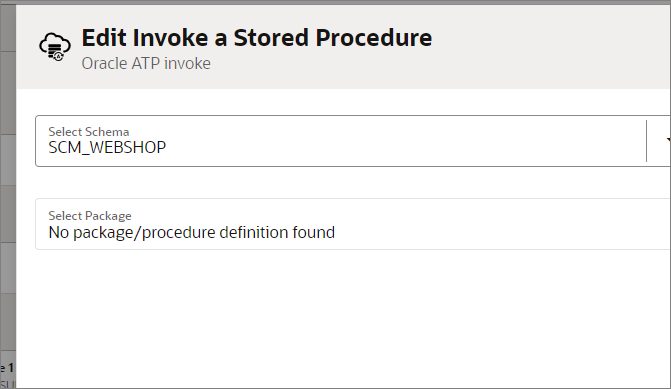Click the dark top border above the dialog

[x=336, y=2]
